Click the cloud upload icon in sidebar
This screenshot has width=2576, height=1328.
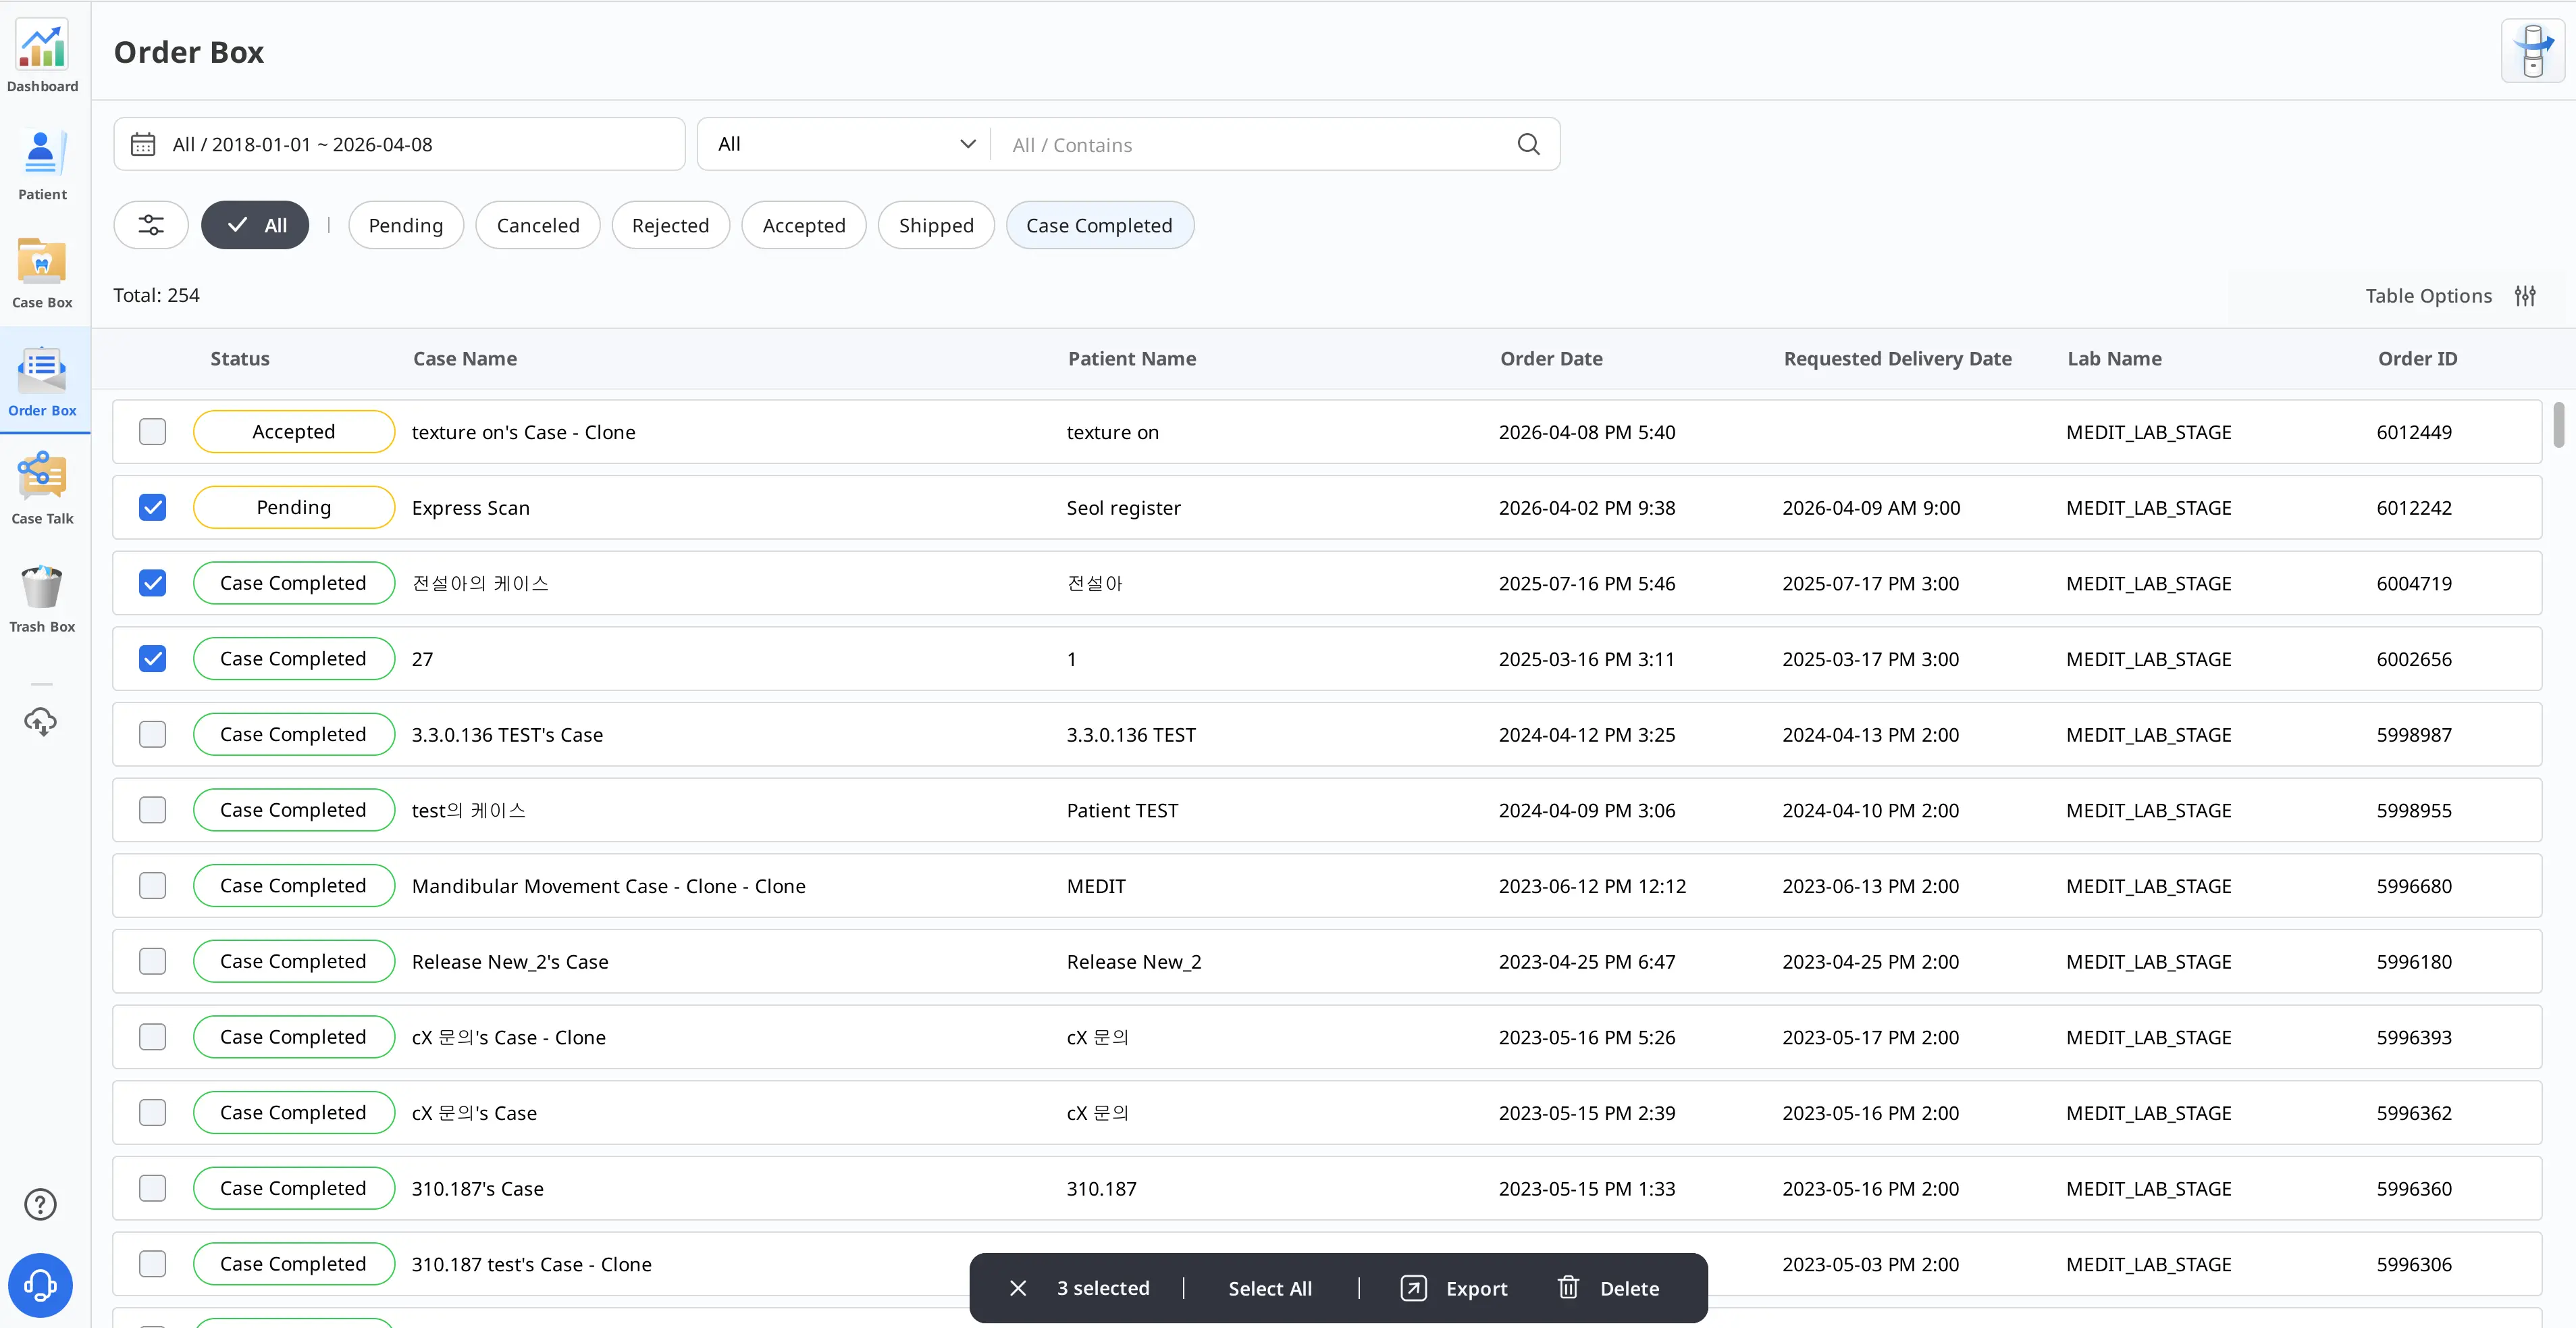pos(41,721)
